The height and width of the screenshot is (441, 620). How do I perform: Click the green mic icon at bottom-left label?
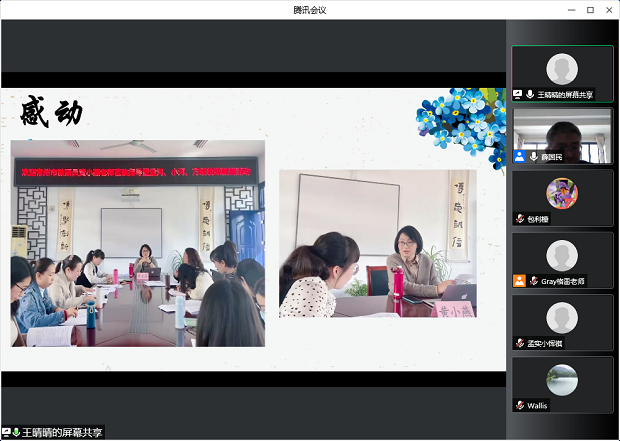click(x=16, y=433)
